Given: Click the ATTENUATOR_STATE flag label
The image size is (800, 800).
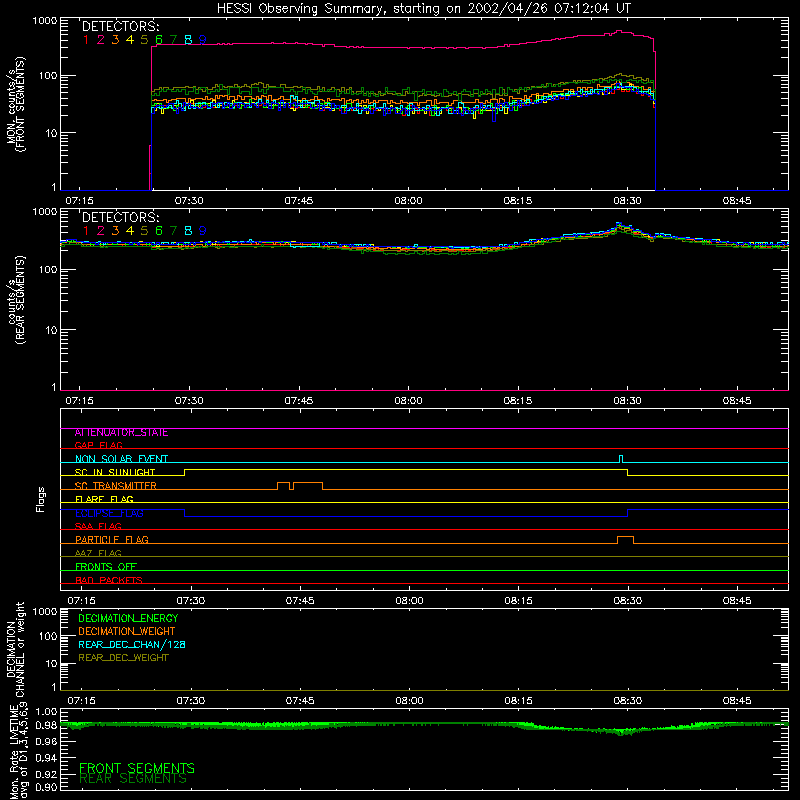Looking at the screenshot, I should pos(121,433).
